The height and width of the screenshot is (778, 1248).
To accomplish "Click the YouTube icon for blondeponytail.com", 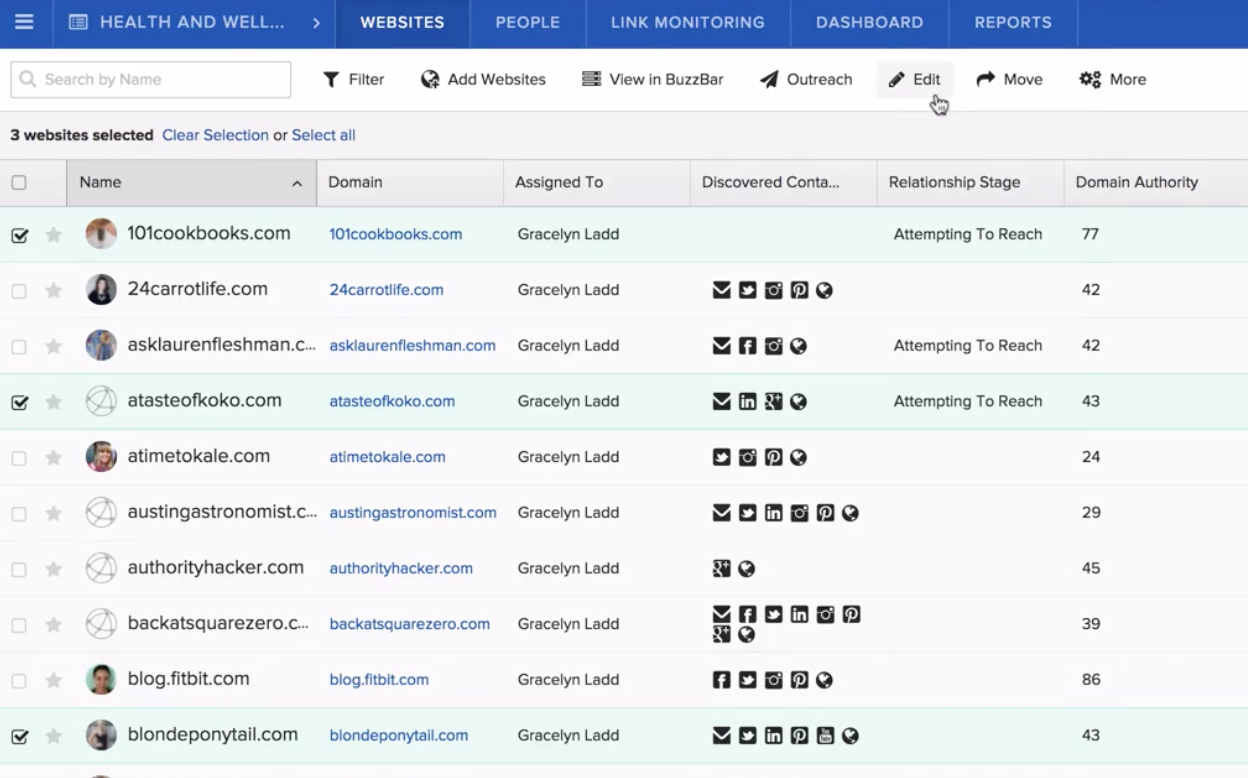I will point(825,735).
